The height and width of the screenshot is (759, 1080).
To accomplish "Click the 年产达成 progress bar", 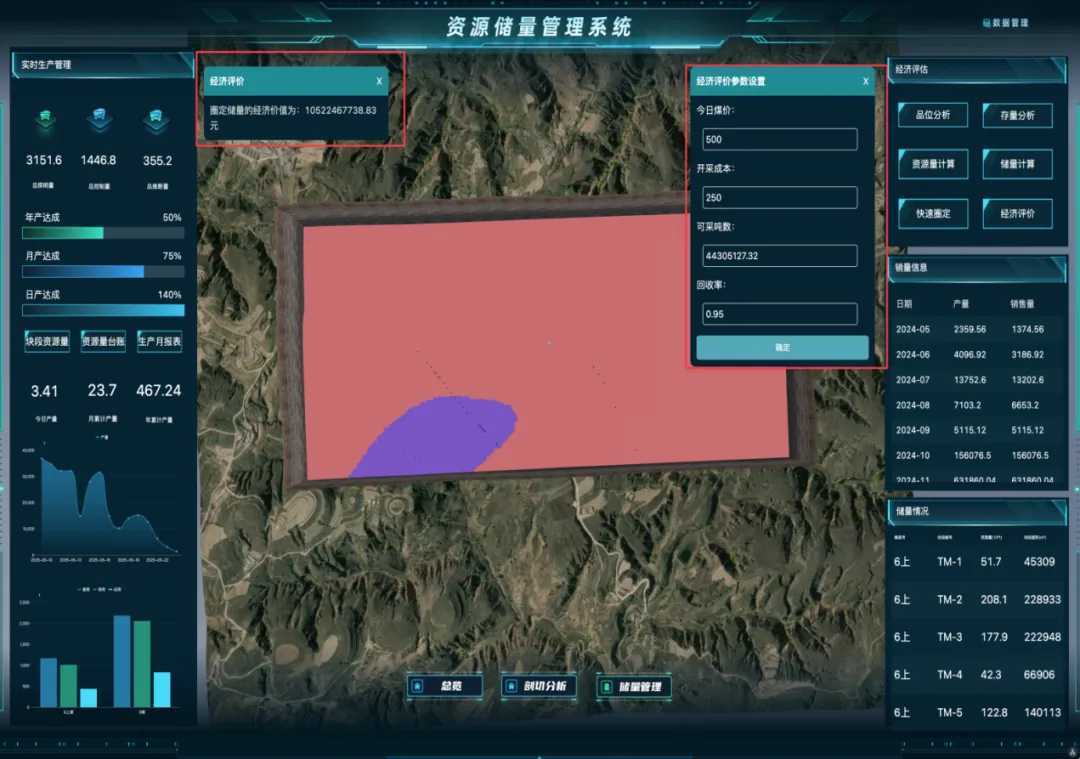I will [102, 233].
